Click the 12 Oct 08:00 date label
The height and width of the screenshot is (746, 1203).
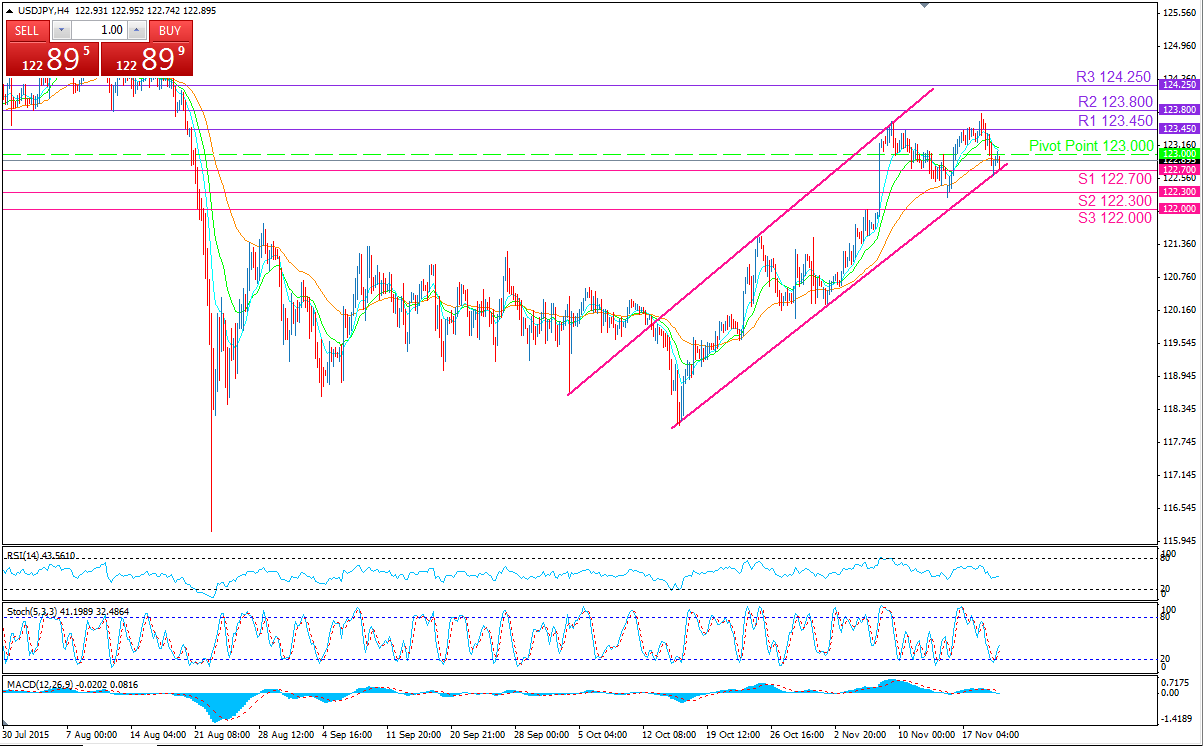671,734
